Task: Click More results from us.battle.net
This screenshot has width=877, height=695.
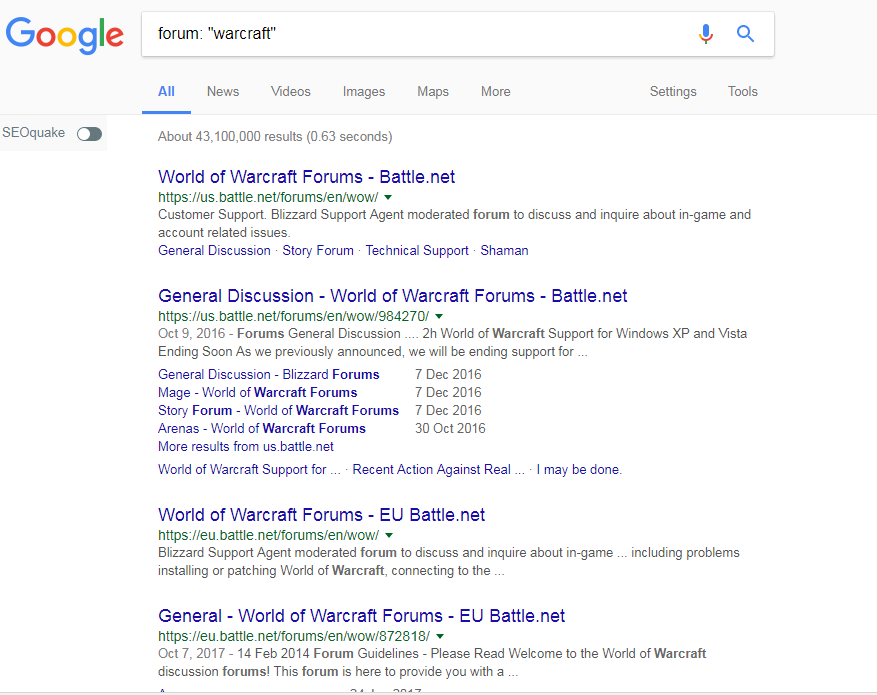Action: [246, 447]
